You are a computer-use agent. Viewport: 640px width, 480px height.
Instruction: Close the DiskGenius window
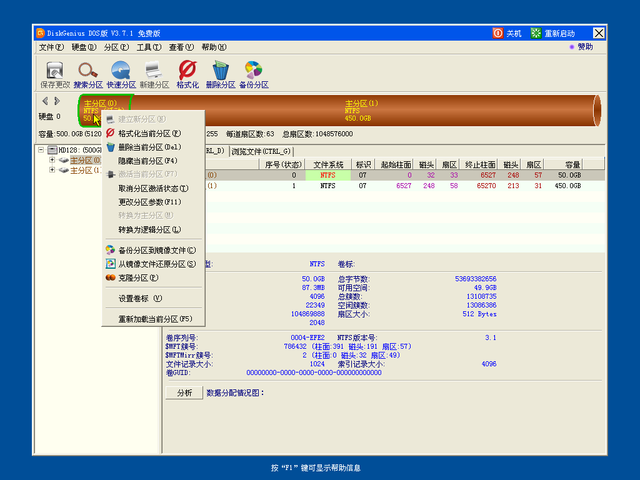598,33
